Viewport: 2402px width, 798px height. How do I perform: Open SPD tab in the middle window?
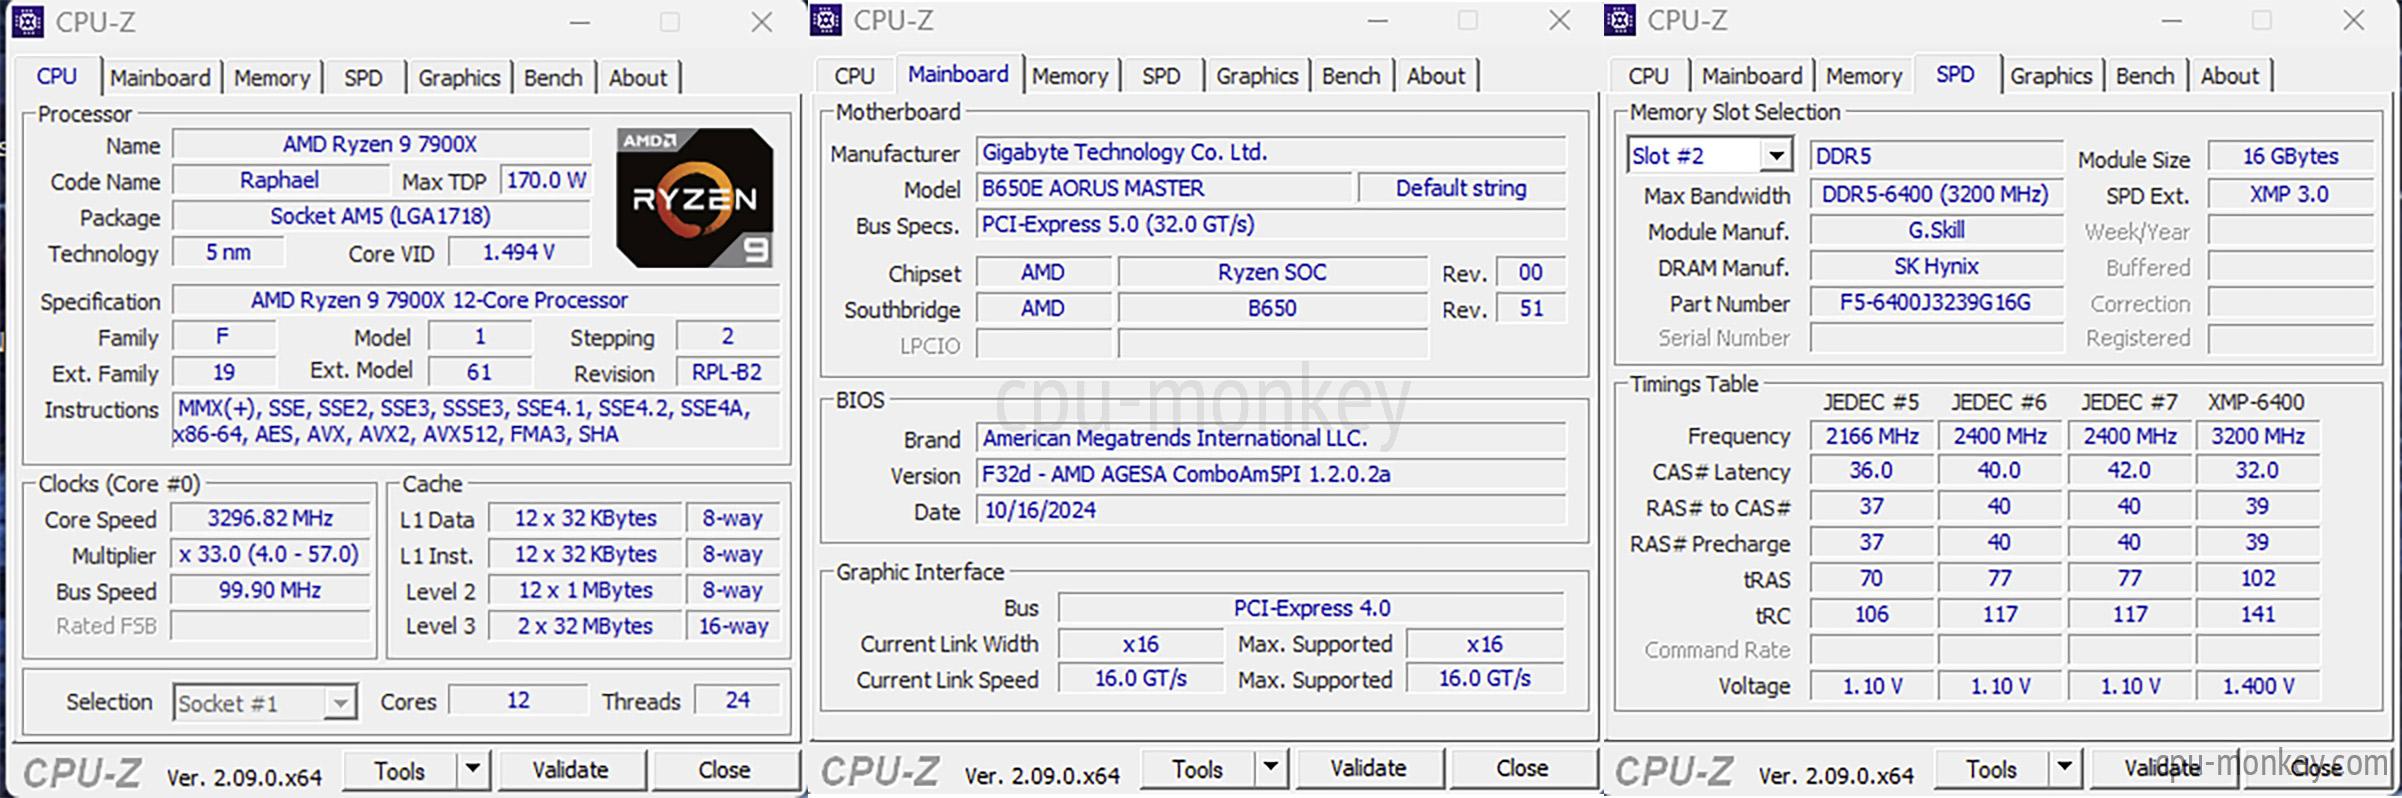pos(1161,76)
